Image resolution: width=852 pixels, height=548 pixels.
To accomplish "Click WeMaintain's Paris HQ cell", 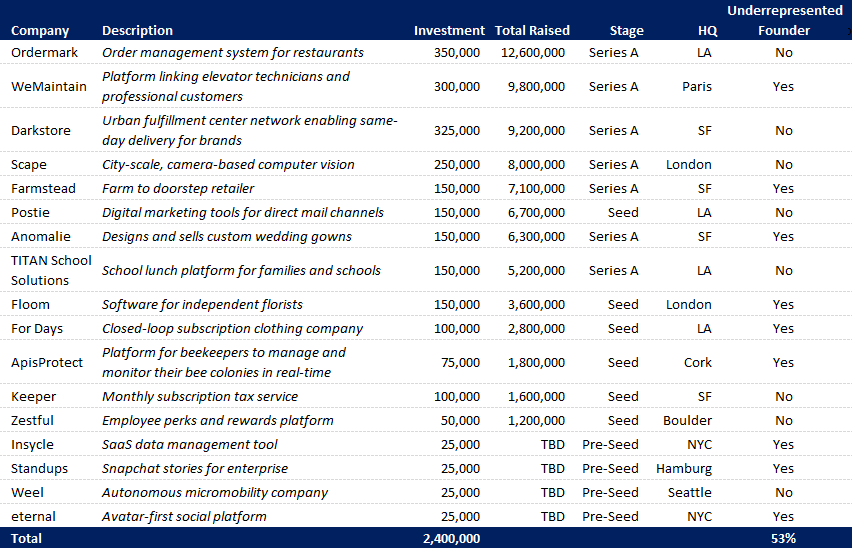I will pos(697,86).
